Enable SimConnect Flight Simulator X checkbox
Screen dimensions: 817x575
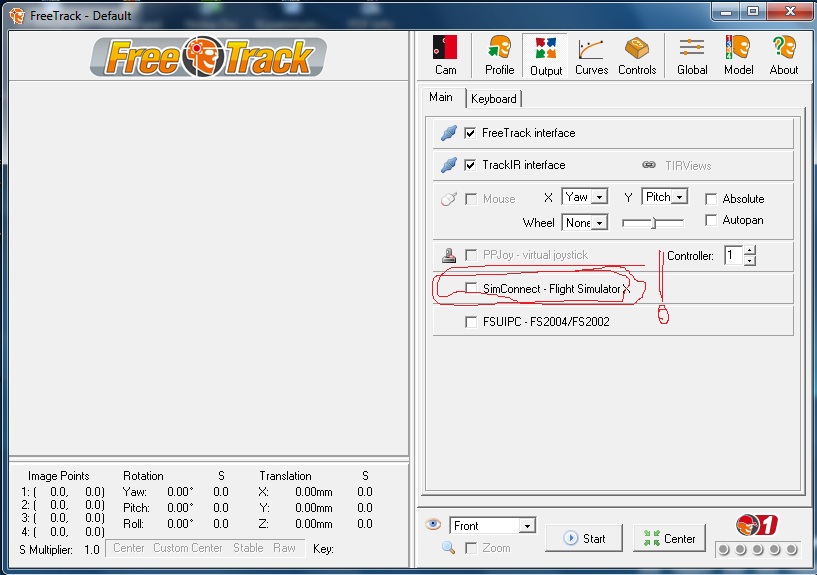(x=471, y=288)
